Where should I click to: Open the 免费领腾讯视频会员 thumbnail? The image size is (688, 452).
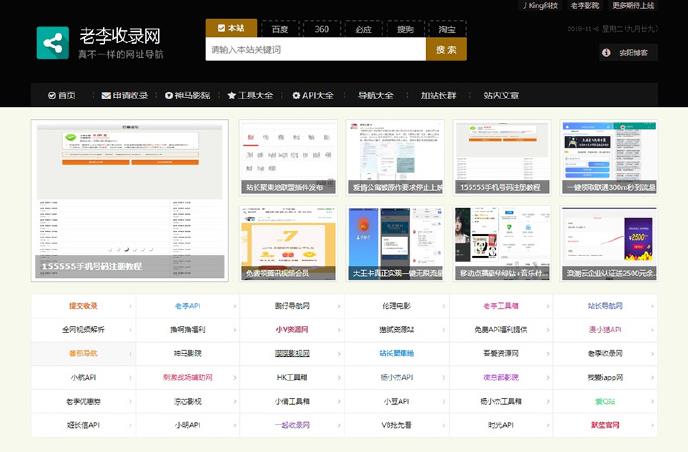pos(288,244)
